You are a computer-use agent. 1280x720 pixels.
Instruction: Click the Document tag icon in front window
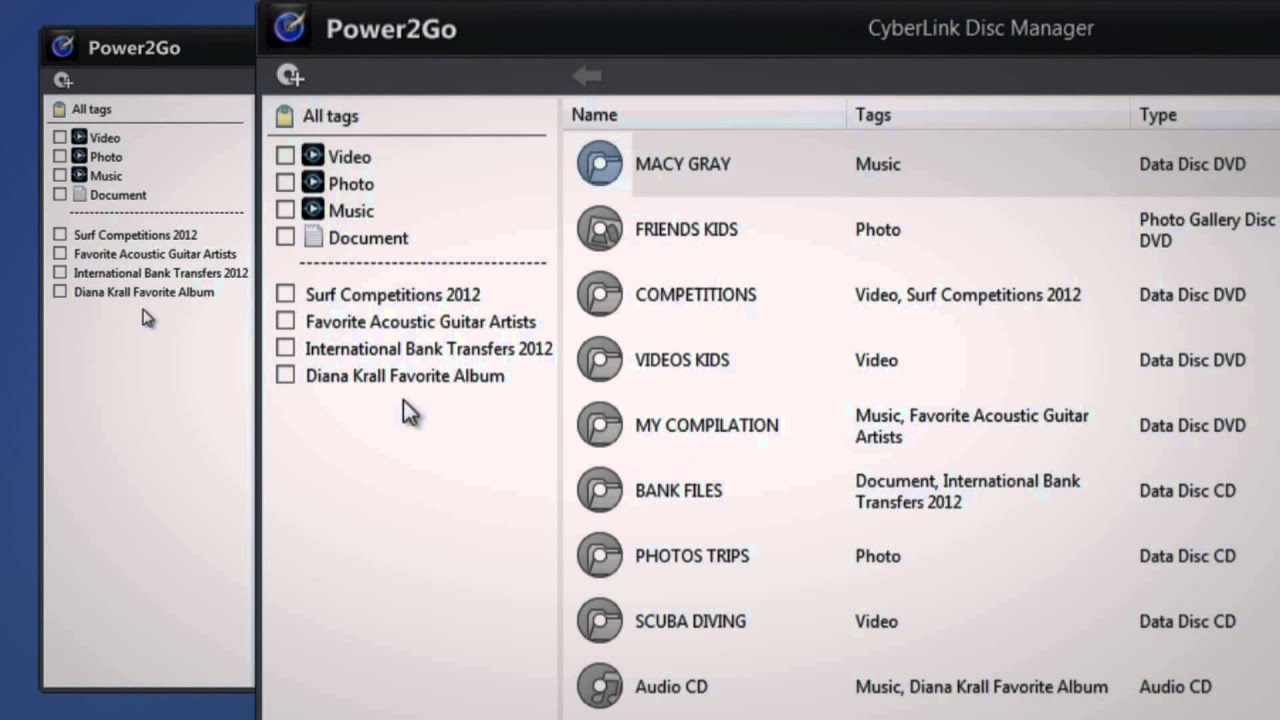[313, 236]
